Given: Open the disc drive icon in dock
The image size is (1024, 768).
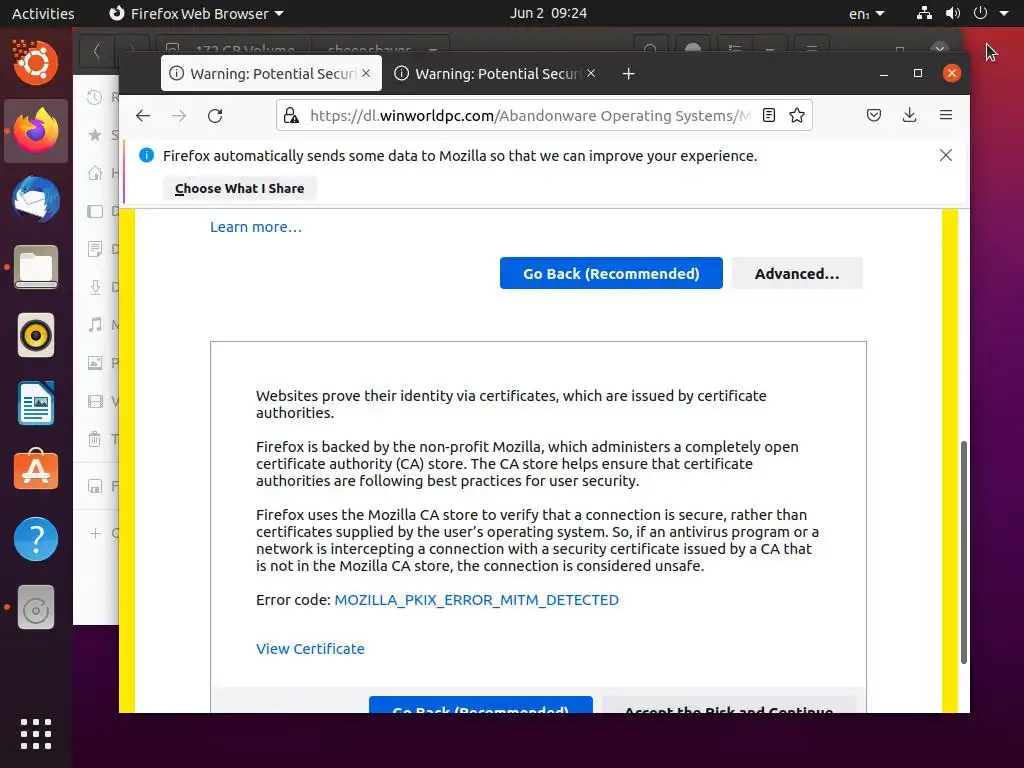Looking at the screenshot, I should (36, 607).
